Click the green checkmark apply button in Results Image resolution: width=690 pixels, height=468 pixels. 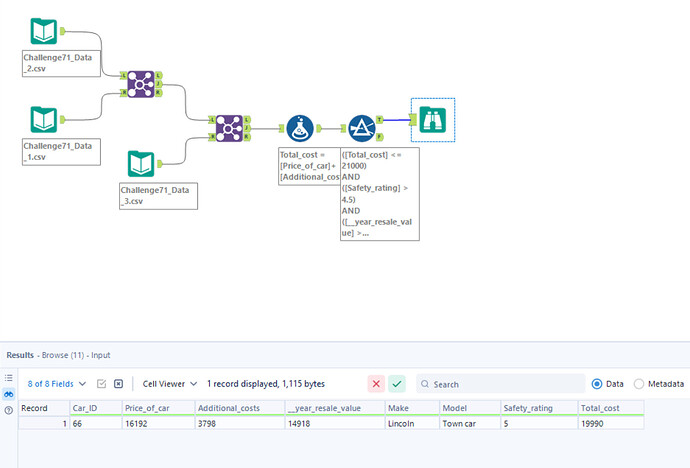click(396, 384)
